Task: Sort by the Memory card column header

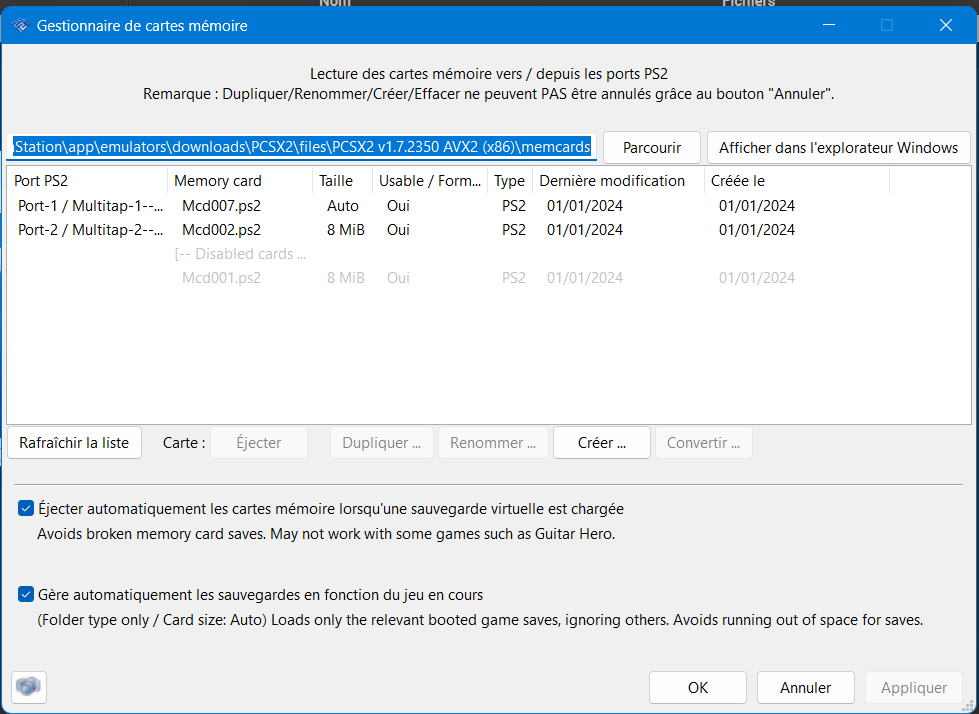Action: pyautogui.click(x=238, y=181)
